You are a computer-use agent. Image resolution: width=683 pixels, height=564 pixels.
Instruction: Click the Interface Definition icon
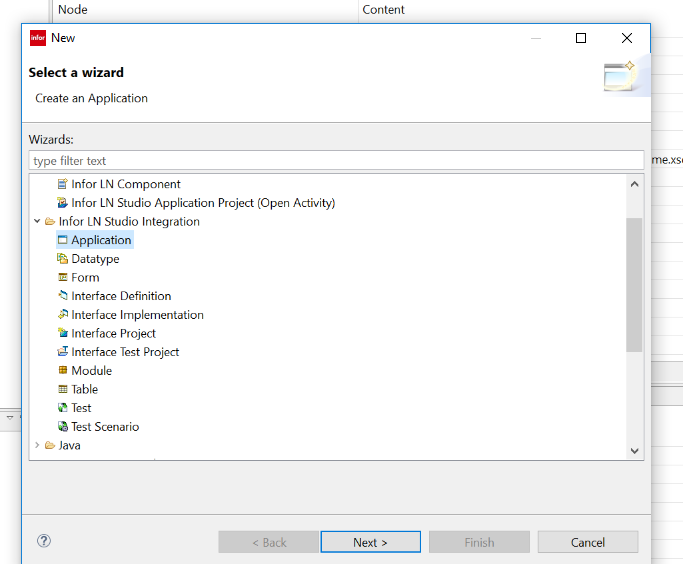click(x=63, y=296)
